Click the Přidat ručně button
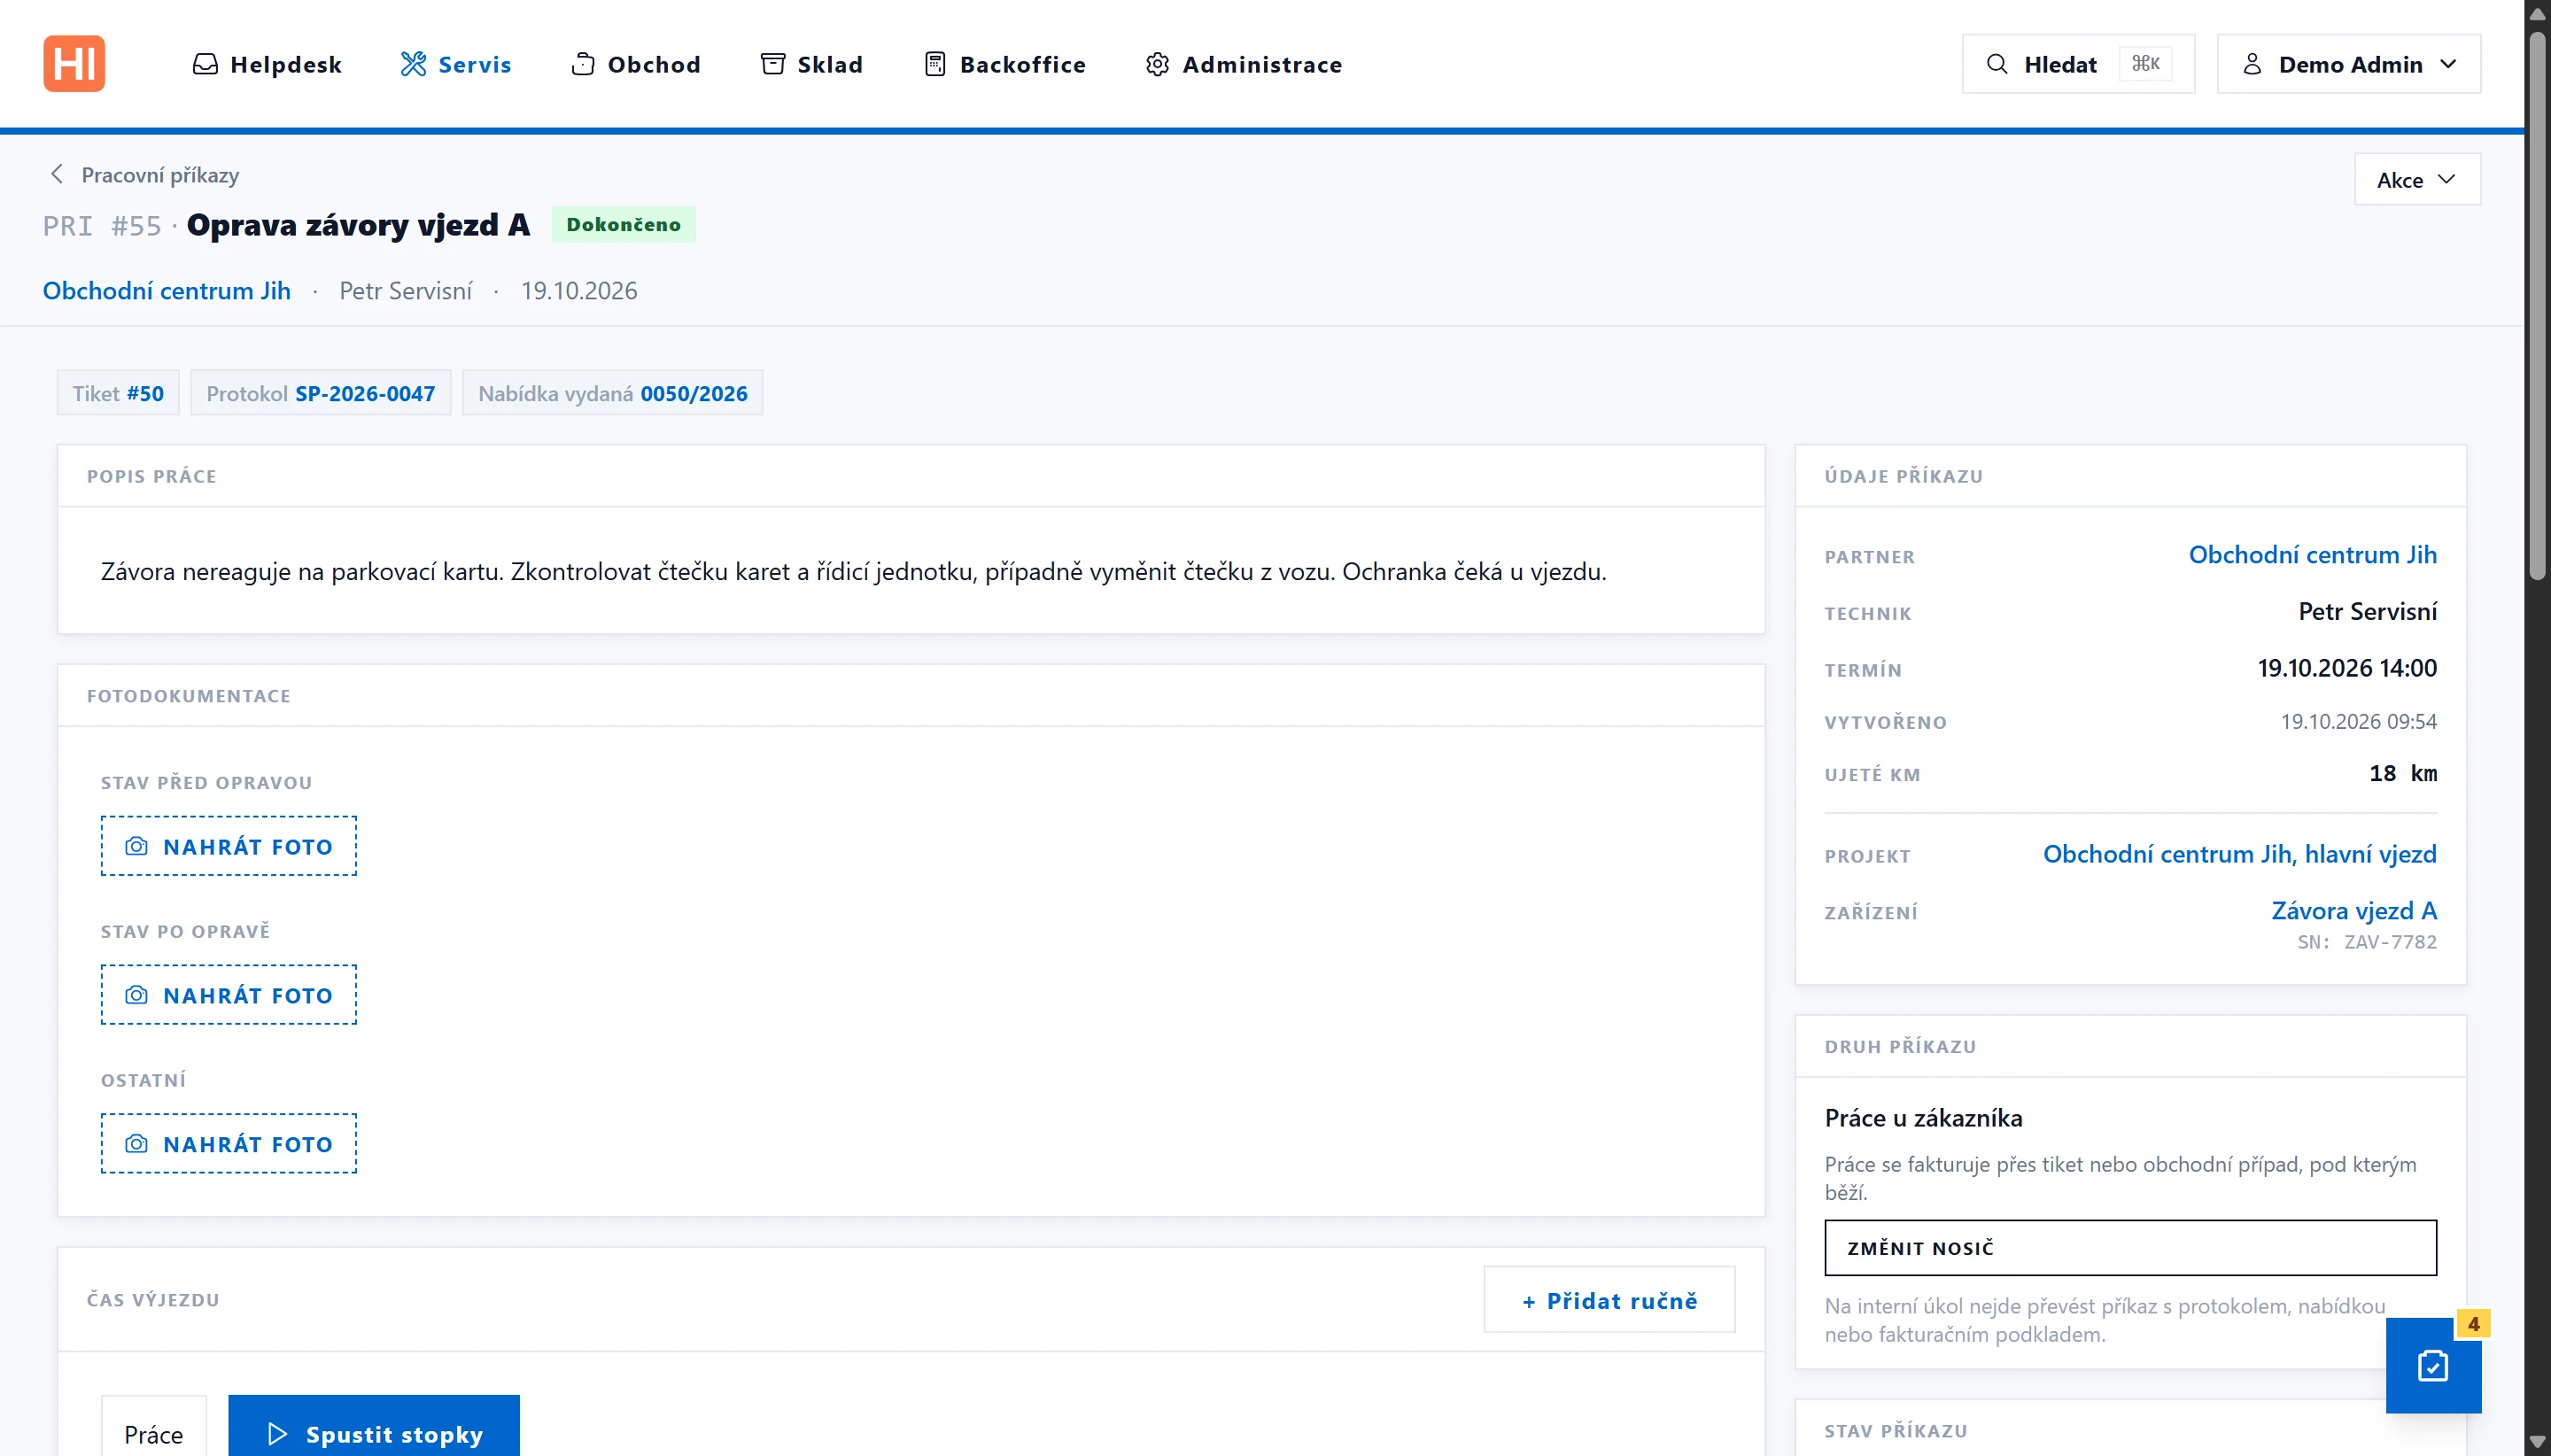This screenshot has height=1456, width=2551. (1609, 1300)
